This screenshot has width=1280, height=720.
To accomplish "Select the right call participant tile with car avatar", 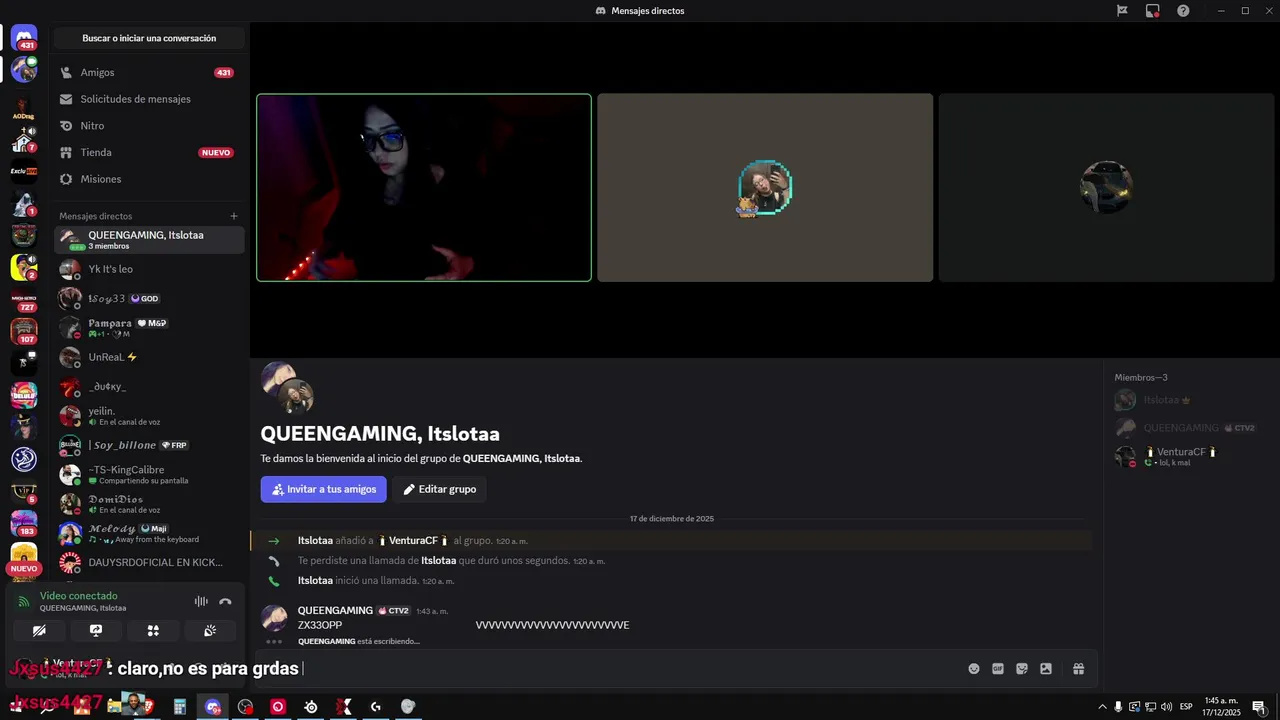I will [1107, 188].
